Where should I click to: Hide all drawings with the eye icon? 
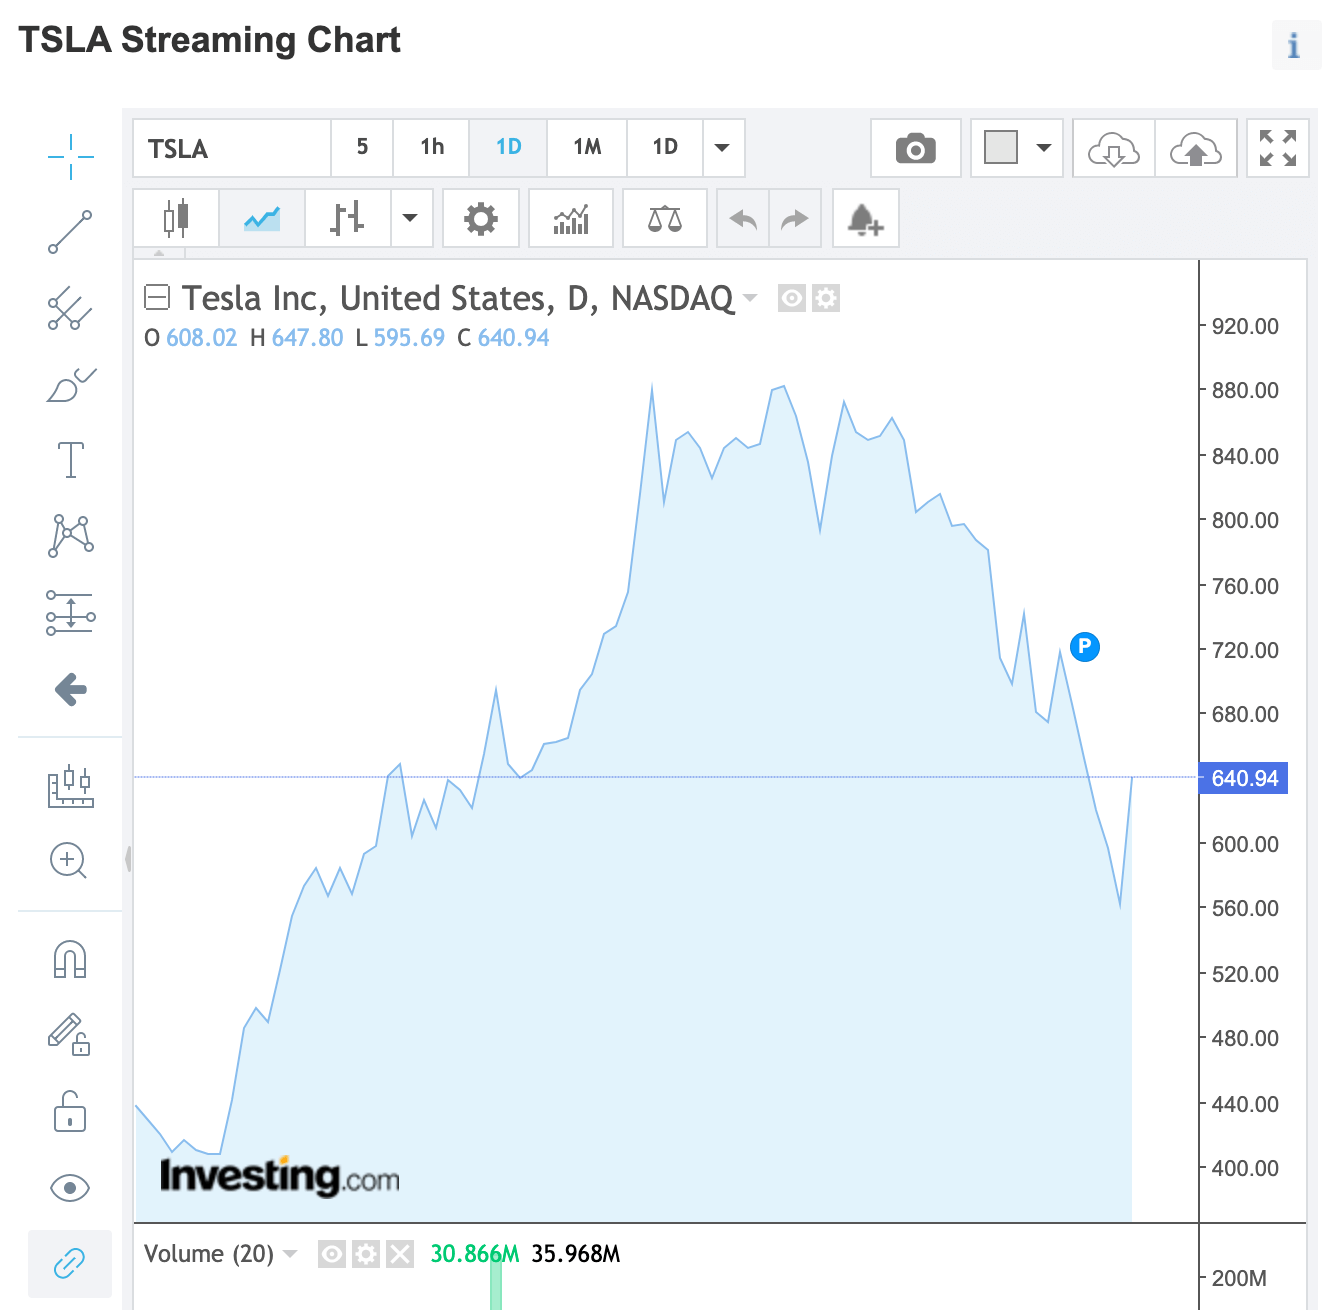[x=70, y=1188]
